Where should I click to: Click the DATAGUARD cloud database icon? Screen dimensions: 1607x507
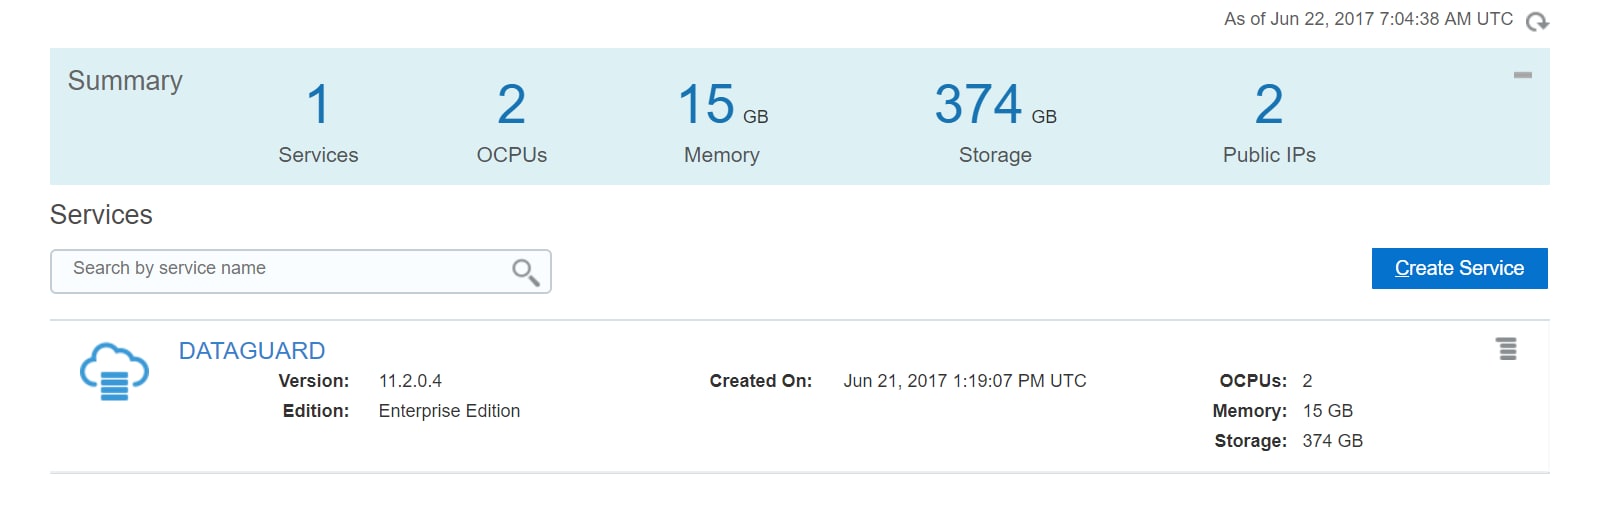pyautogui.click(x=114, y=371)
